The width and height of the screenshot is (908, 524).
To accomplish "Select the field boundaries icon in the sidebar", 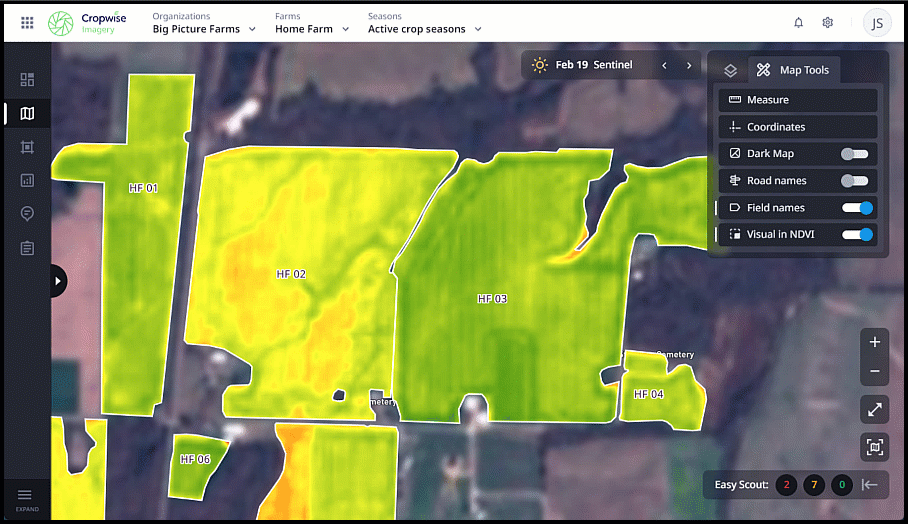I will [27, 147].
